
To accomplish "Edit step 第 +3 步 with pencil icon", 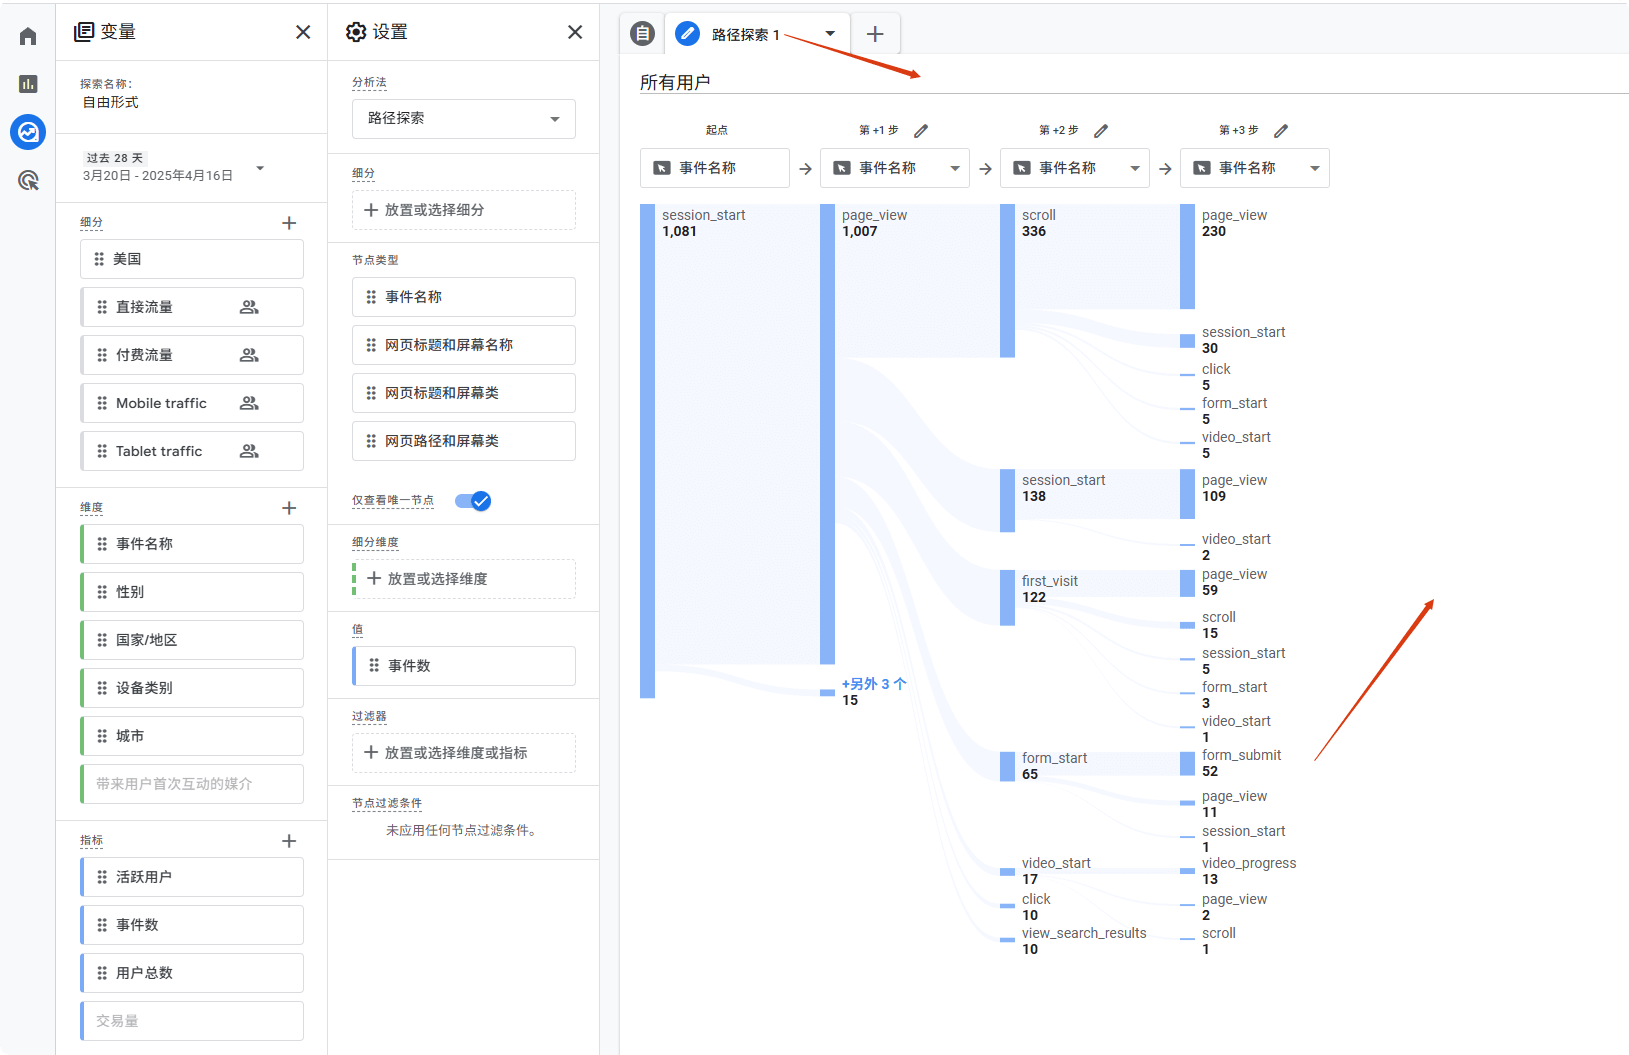I will click(x=1281, y=131).
